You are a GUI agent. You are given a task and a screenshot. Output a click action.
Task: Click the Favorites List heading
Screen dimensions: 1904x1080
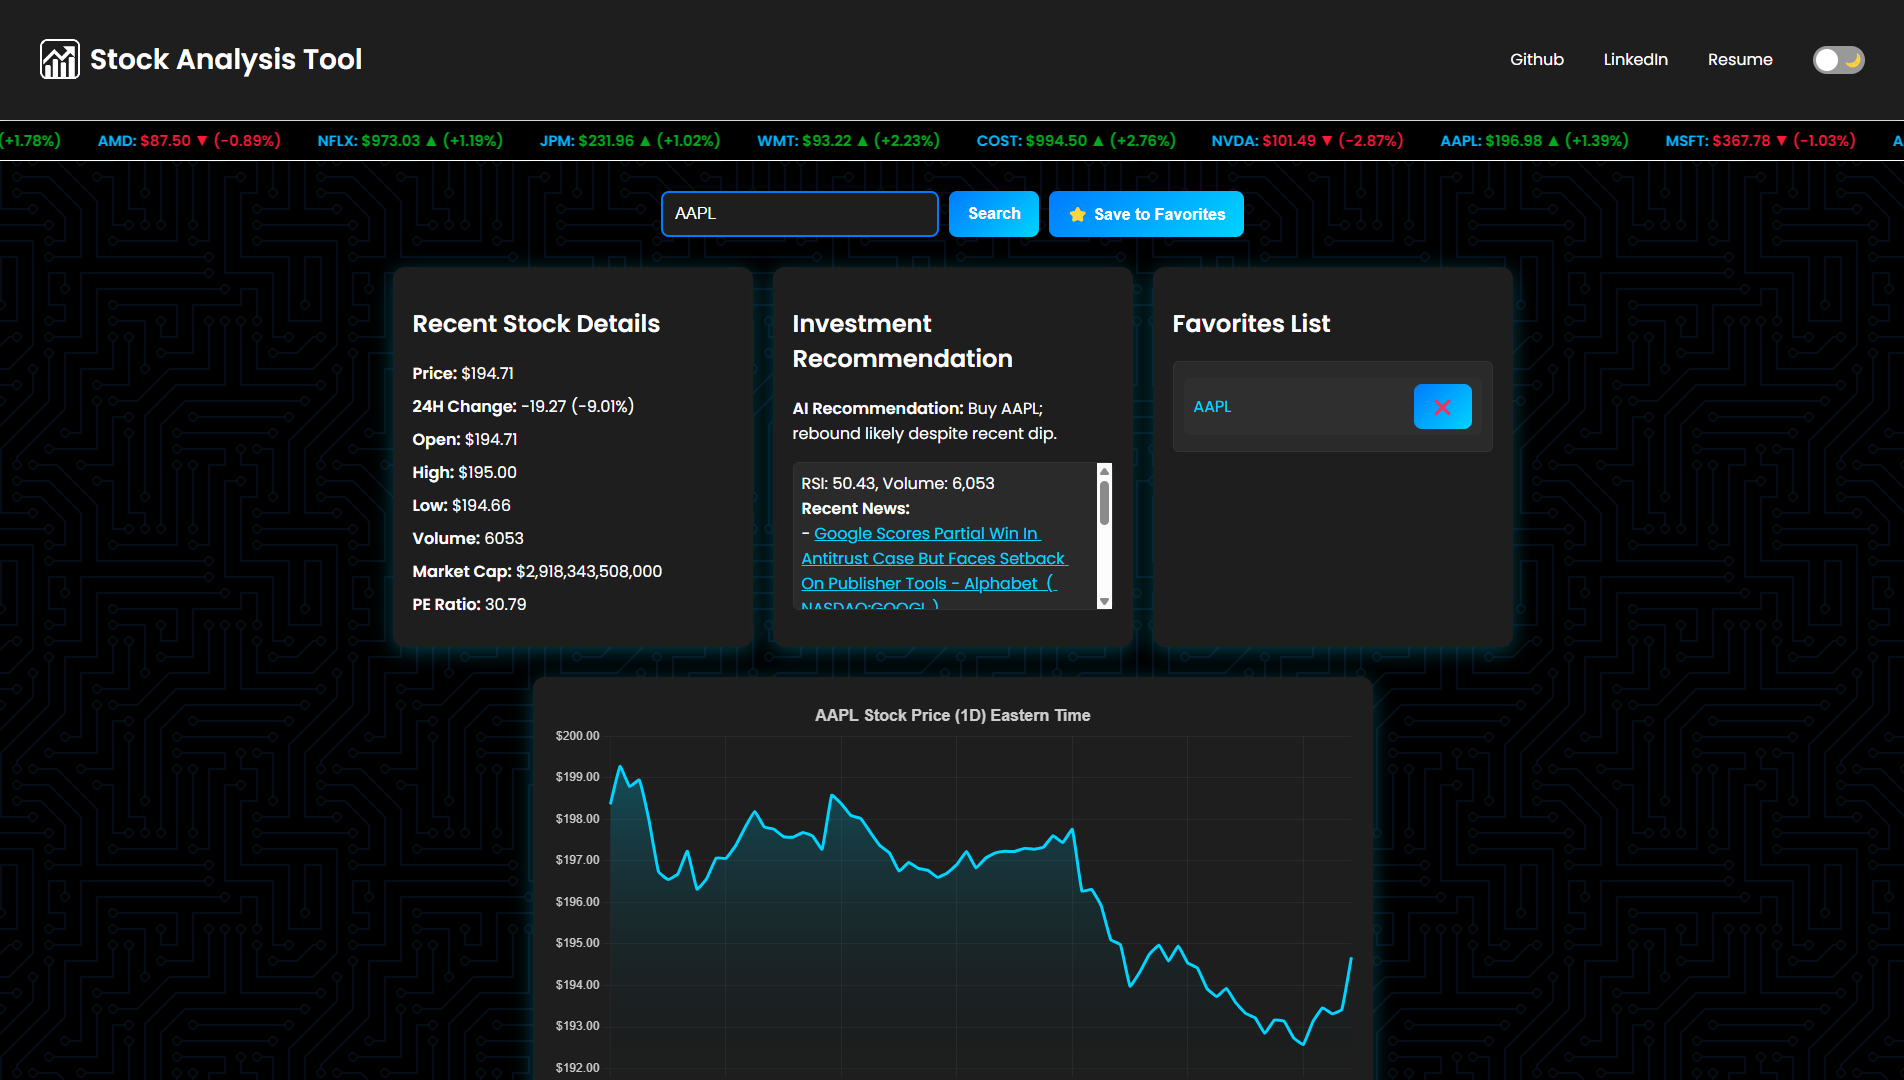[x=1251, y=324]
